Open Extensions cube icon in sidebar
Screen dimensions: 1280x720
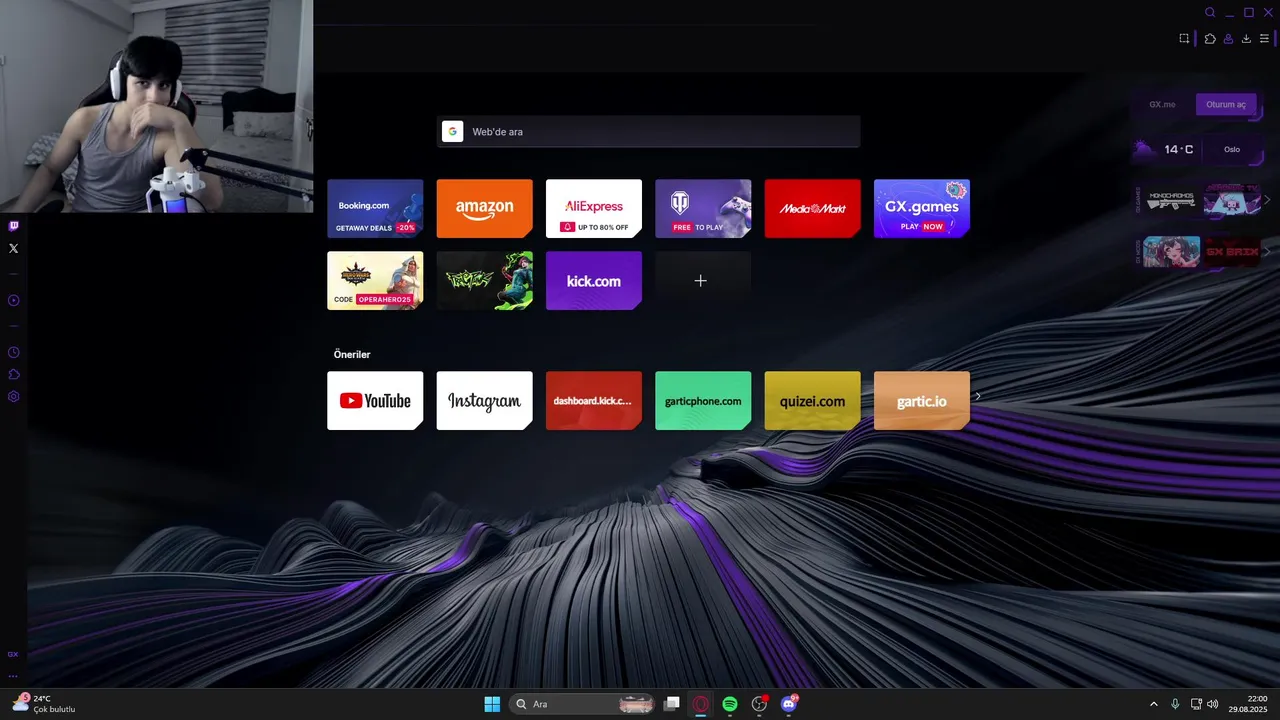click(13, 374)
